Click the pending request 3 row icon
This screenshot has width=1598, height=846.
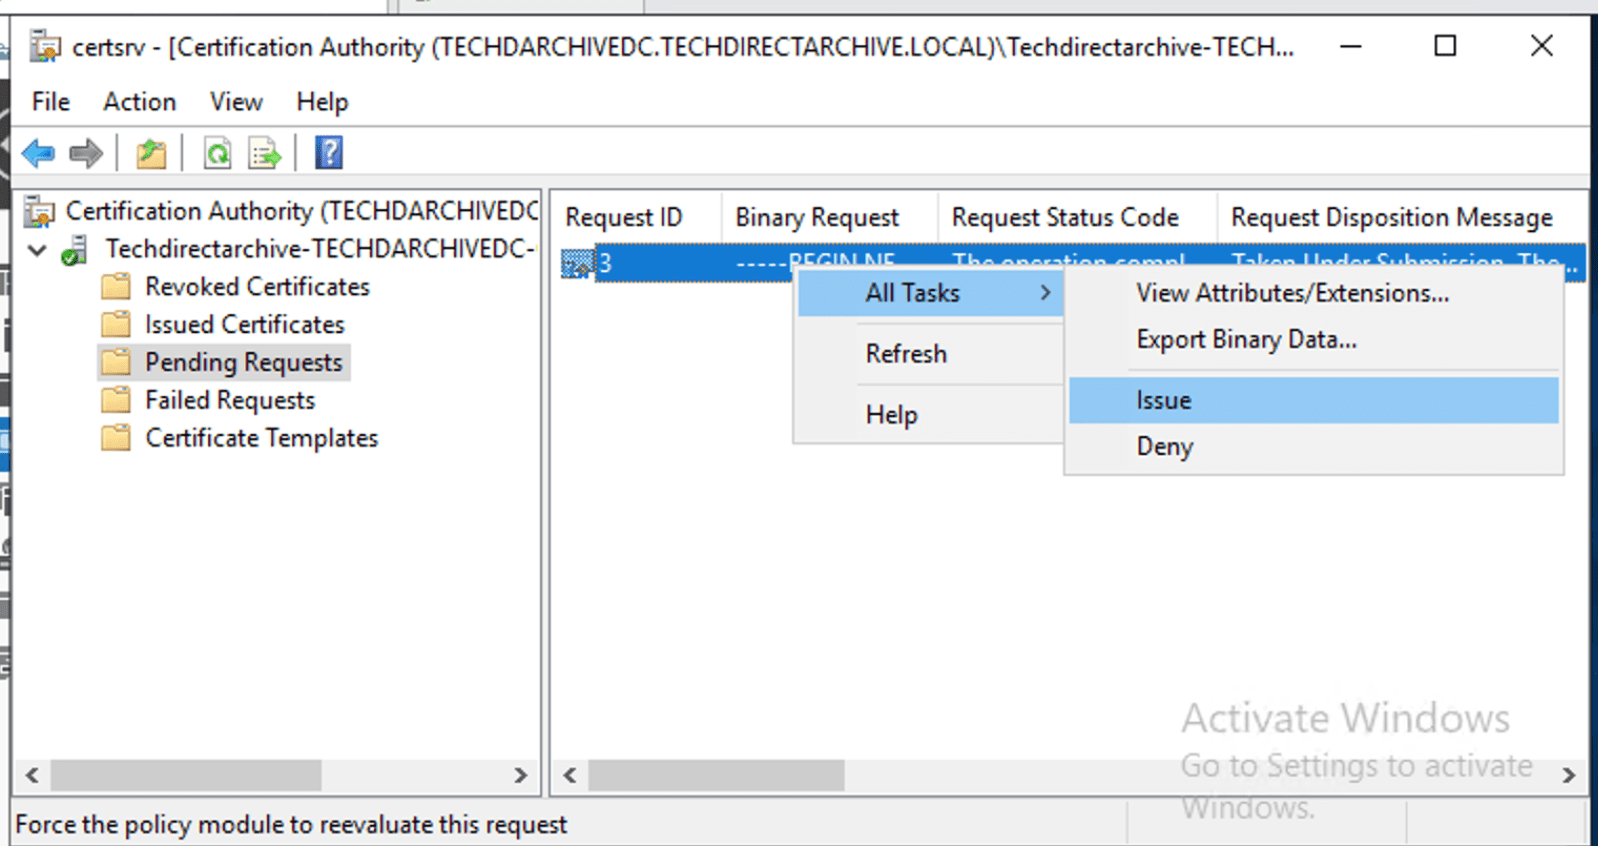(x=577, y=264)
